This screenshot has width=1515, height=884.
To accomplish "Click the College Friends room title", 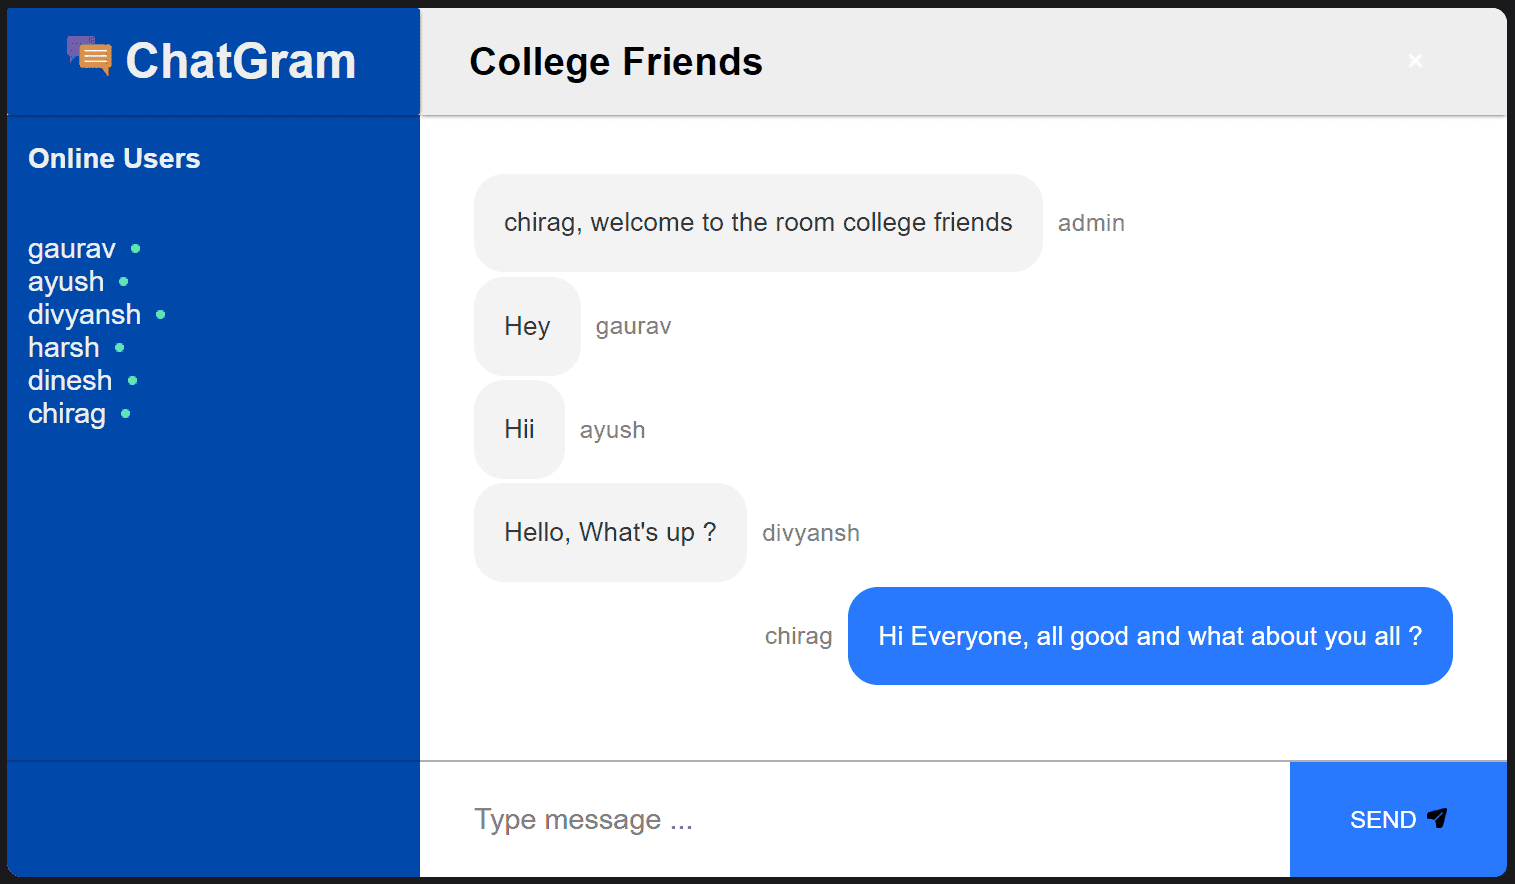I will [615, 62].
